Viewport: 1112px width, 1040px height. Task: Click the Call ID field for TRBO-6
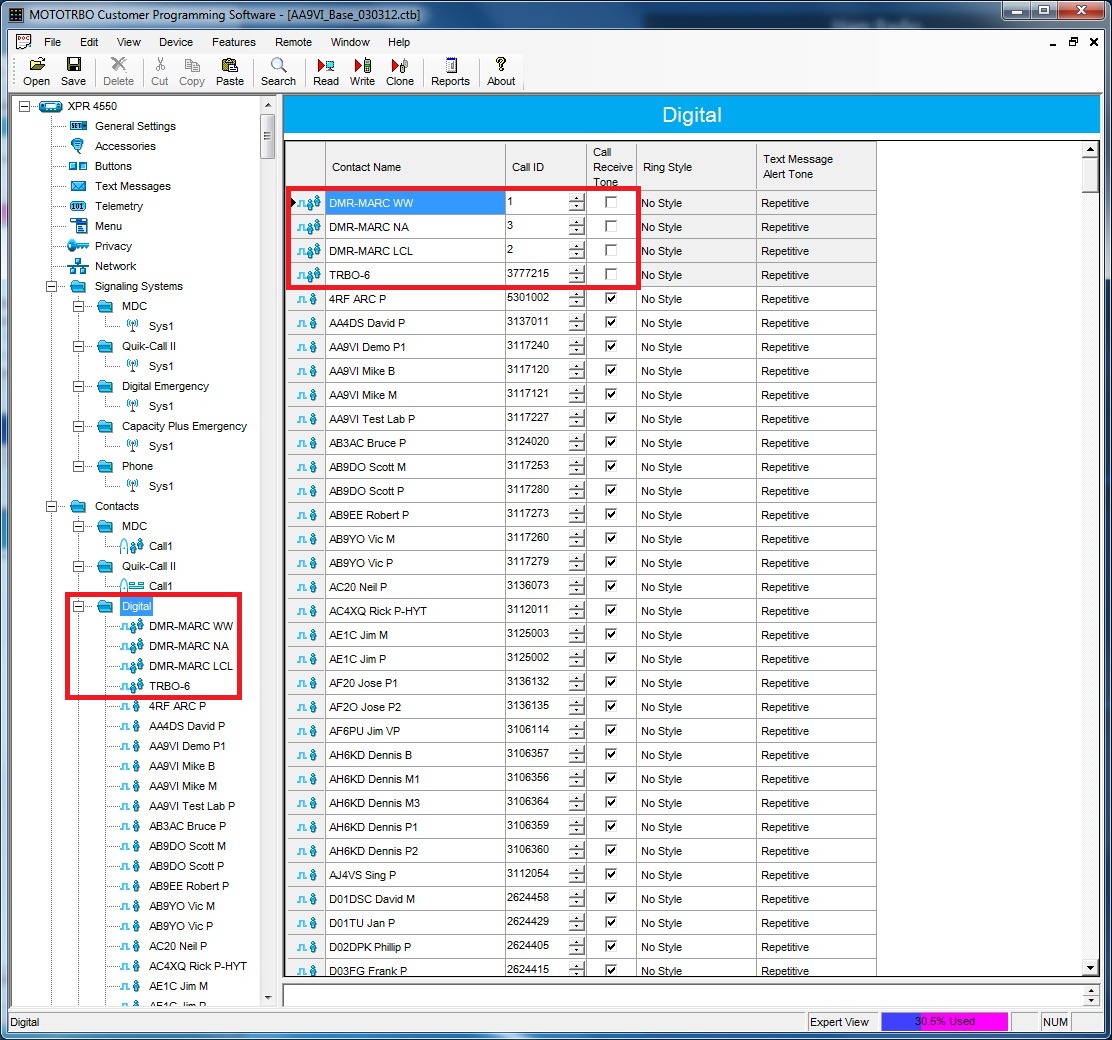(537, 274)
